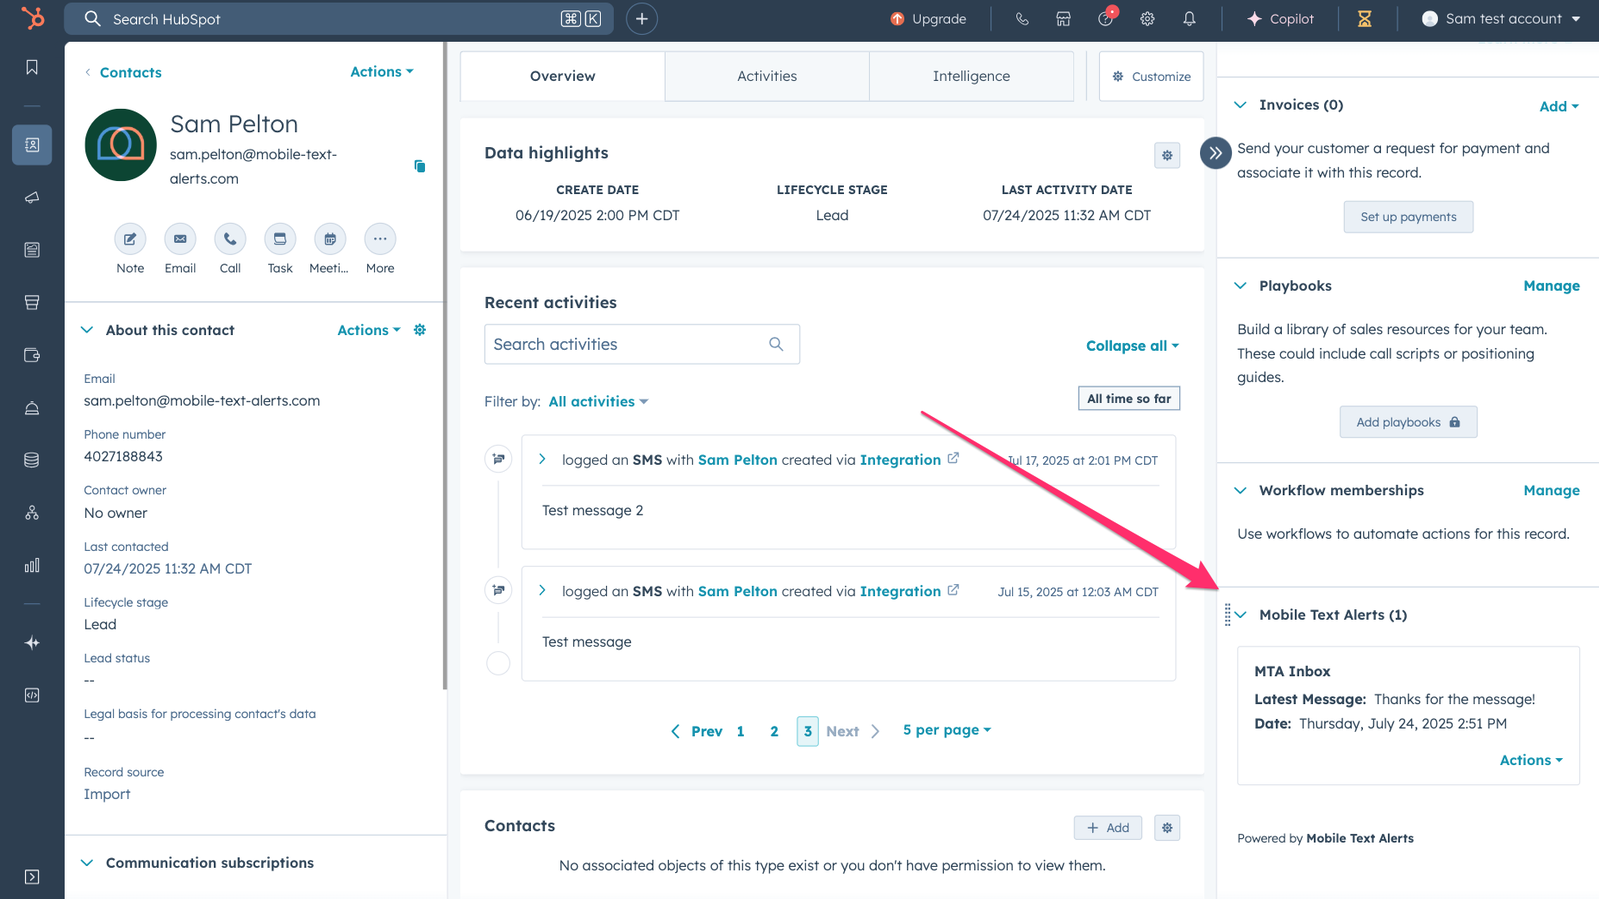This screenshot has width=1599, height=899.
Task: Copy the contact email address icon
Action: point(420,166)
